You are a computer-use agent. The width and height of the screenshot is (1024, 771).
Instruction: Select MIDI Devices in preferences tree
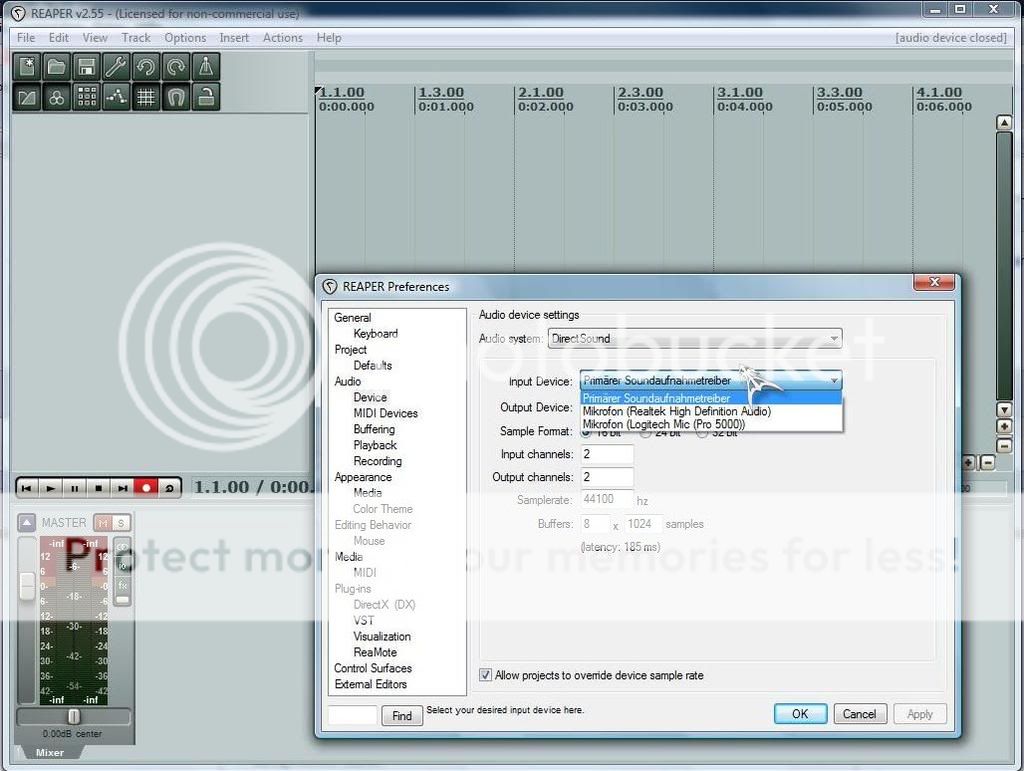(x=385, y=413)
